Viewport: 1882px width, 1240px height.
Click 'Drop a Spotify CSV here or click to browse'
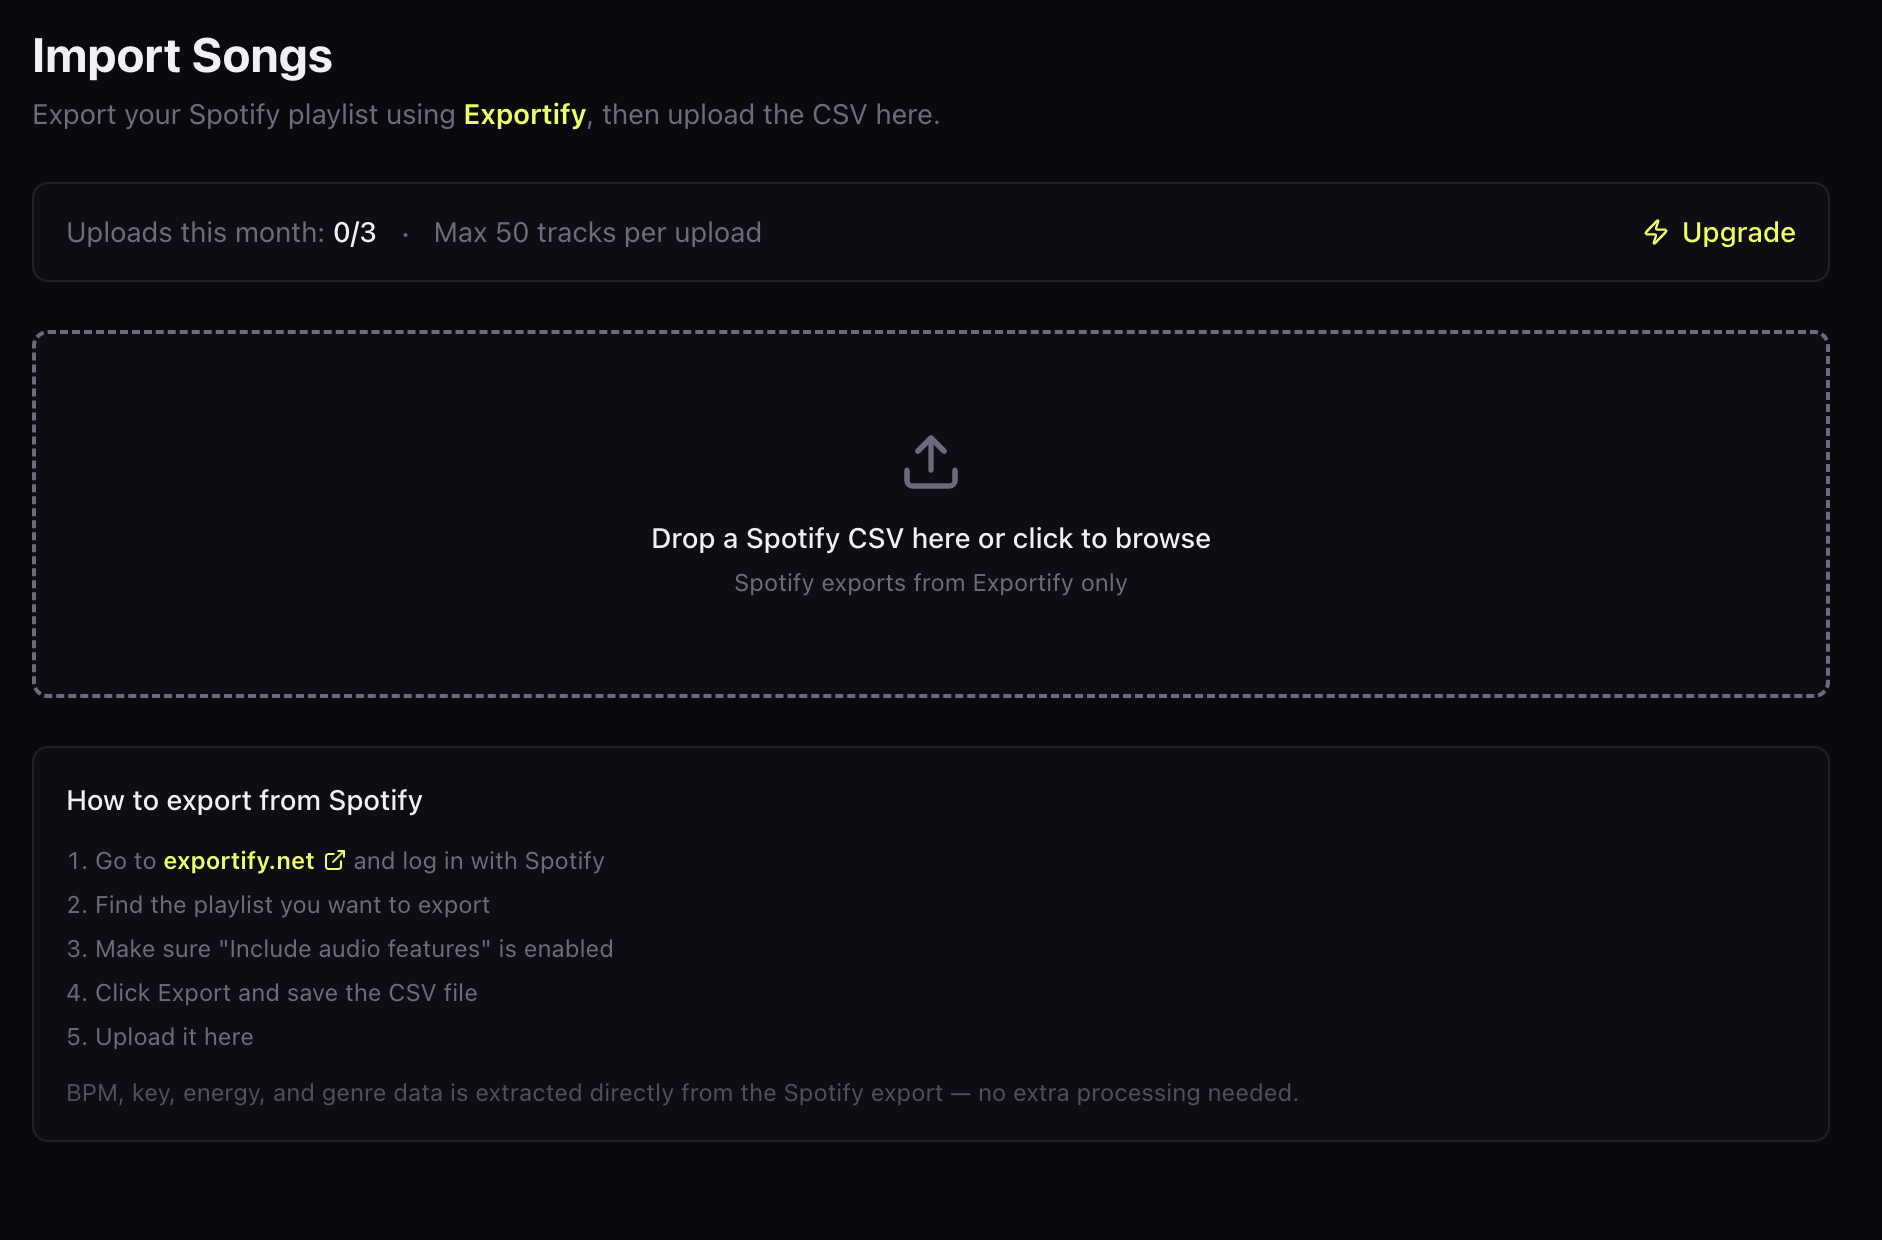tap(930, 538)
